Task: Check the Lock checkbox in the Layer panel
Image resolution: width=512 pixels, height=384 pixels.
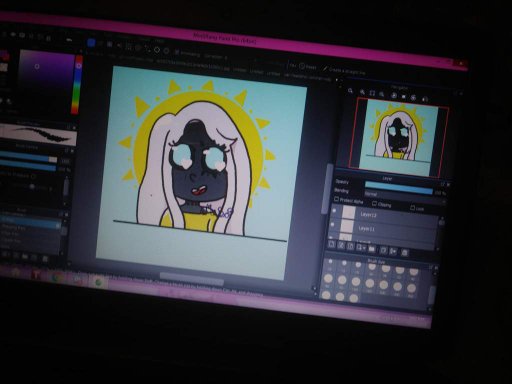Action: (x=412, y=208)
